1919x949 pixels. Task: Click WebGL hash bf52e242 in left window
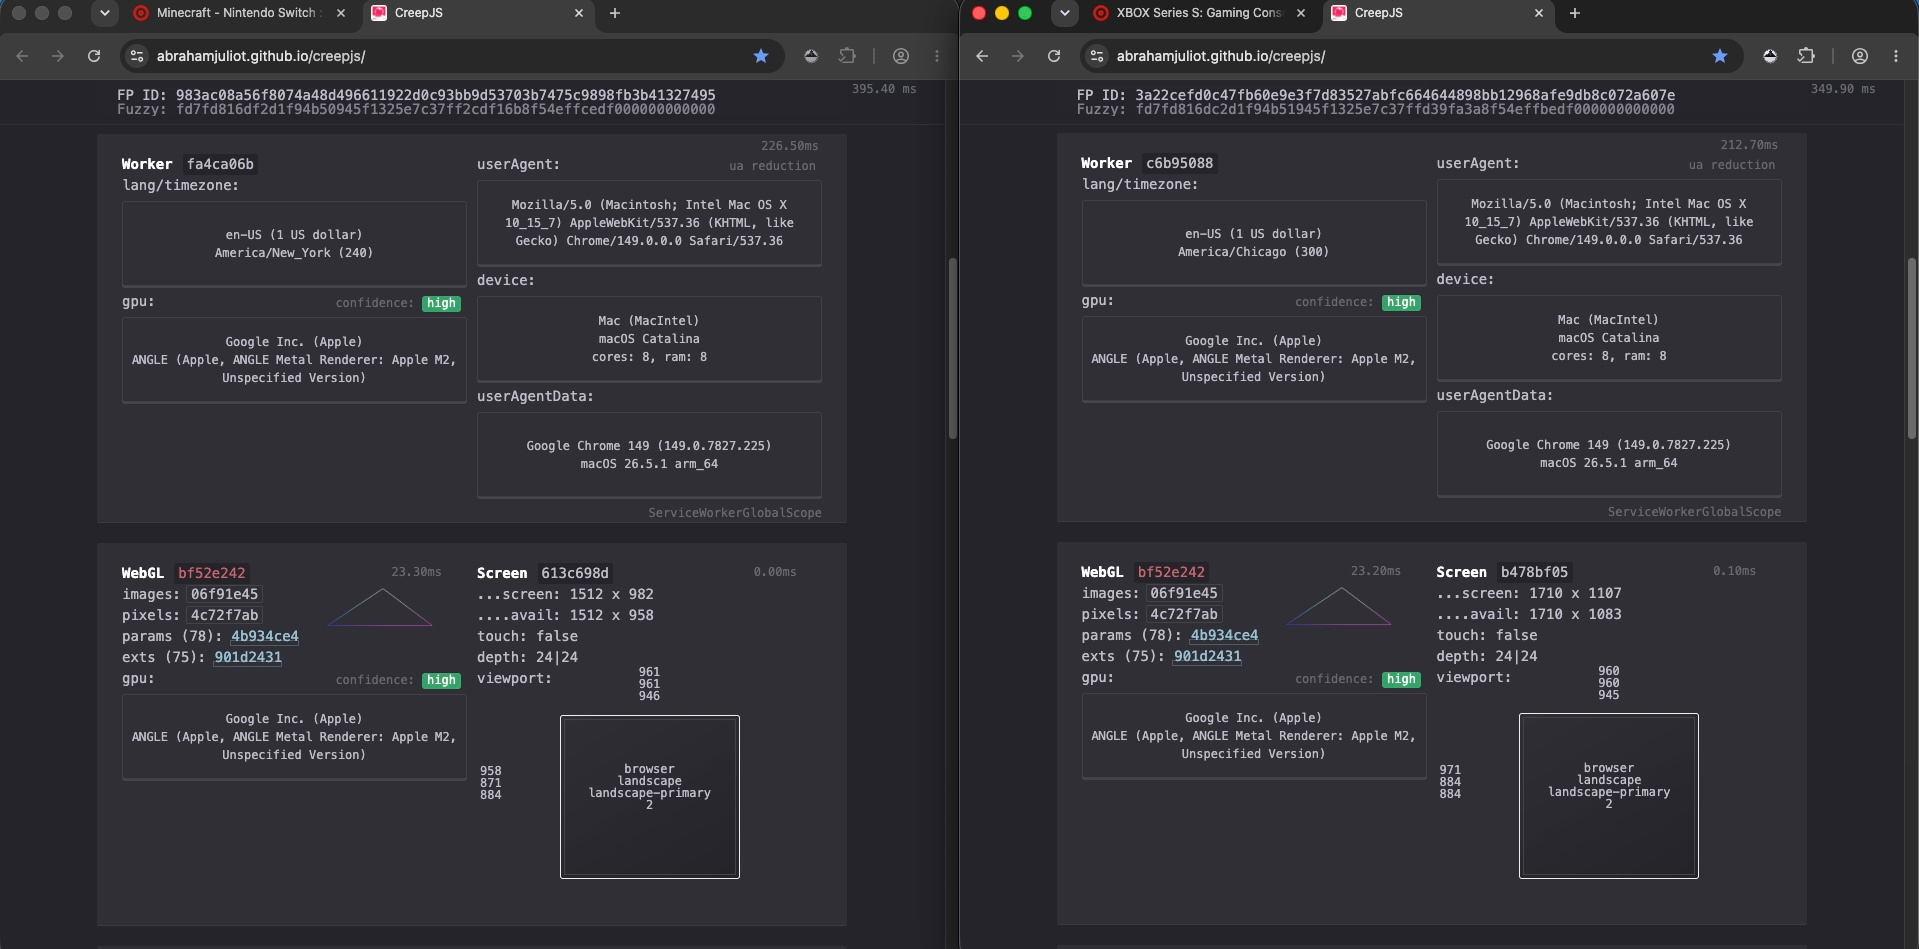(212, 573)
